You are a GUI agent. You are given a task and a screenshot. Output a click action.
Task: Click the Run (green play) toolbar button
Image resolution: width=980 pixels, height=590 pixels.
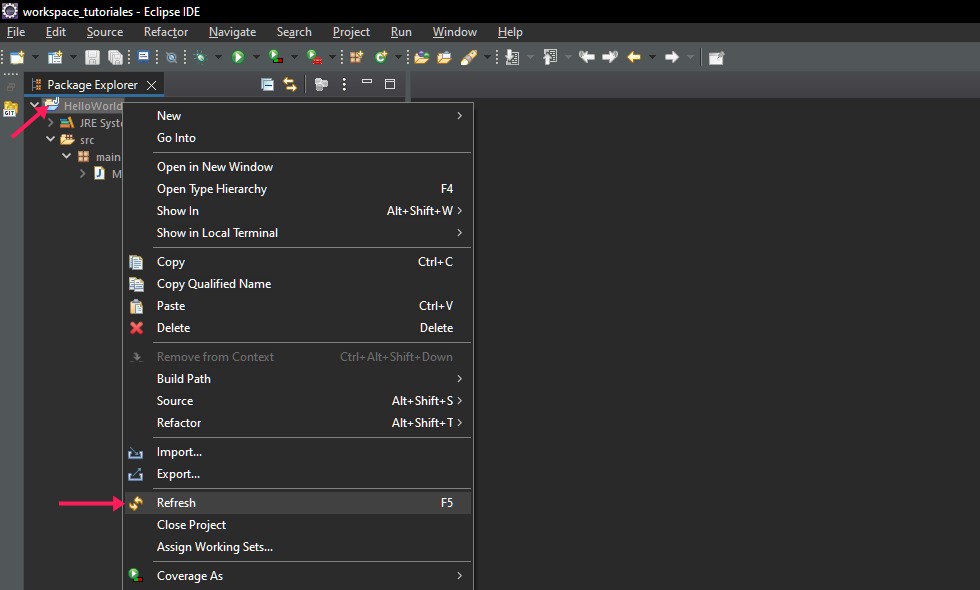click(238, 57)
